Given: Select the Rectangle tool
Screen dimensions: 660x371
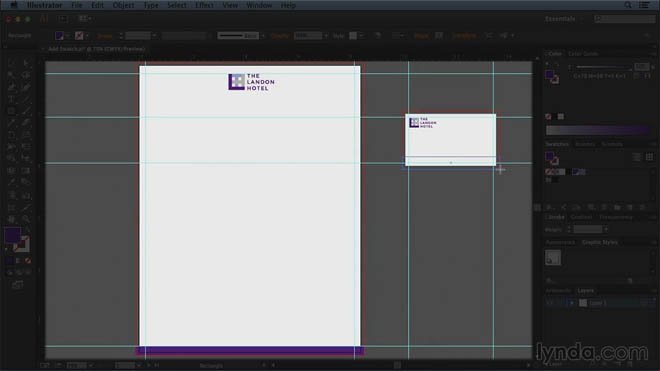Looking at the screenshot, I should click(11, 112).
